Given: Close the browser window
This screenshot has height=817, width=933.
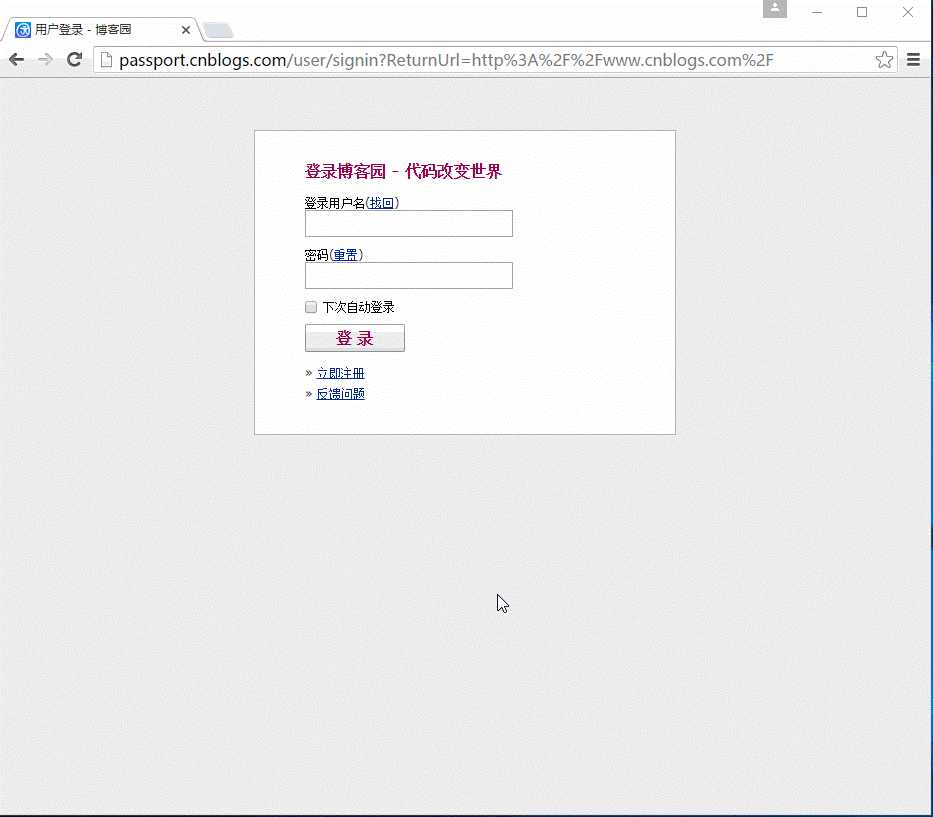Looking at the screenshot, I should 907,12.
